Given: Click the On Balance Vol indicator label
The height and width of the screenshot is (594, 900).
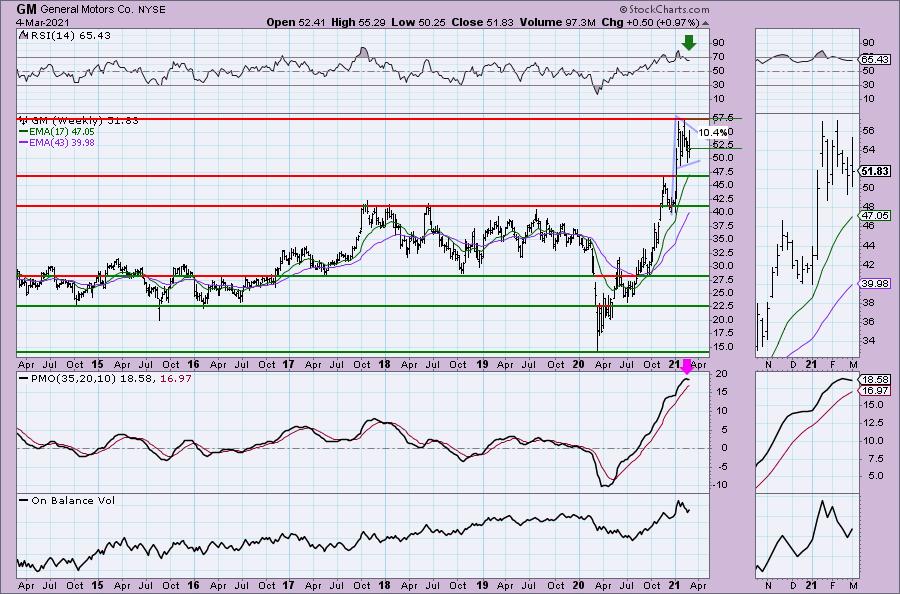Looking at the screenshot, I should (73, 500).
